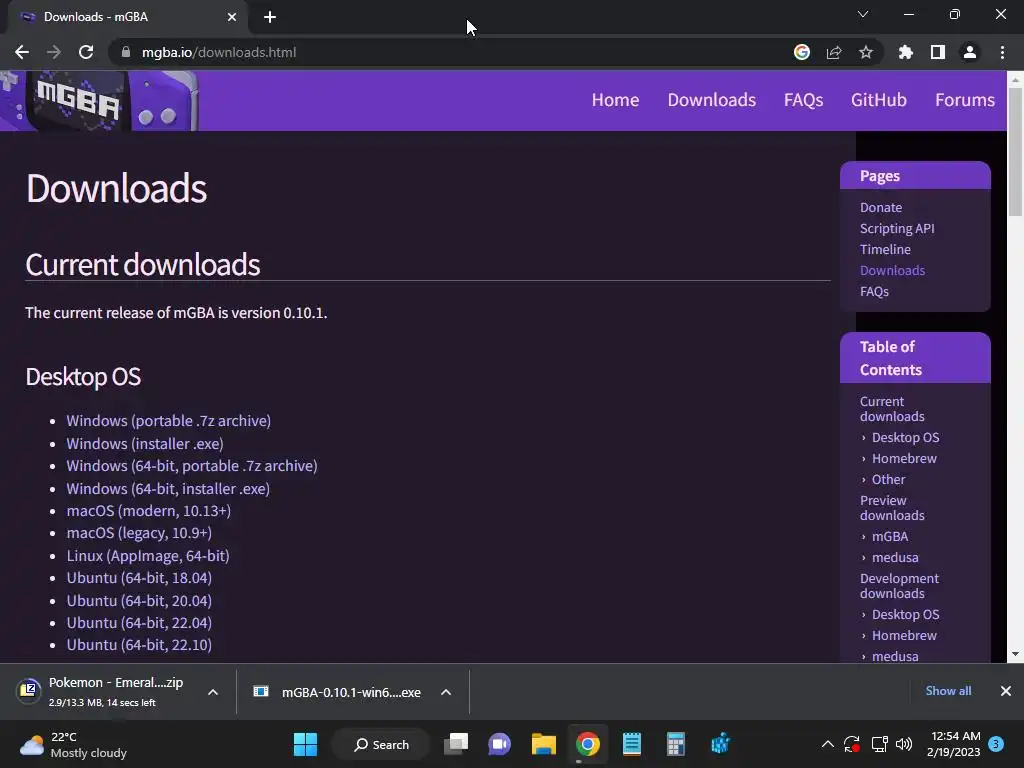Open a new browser tab
Viewport: 1024px width, 768px height.
[270, 17]
